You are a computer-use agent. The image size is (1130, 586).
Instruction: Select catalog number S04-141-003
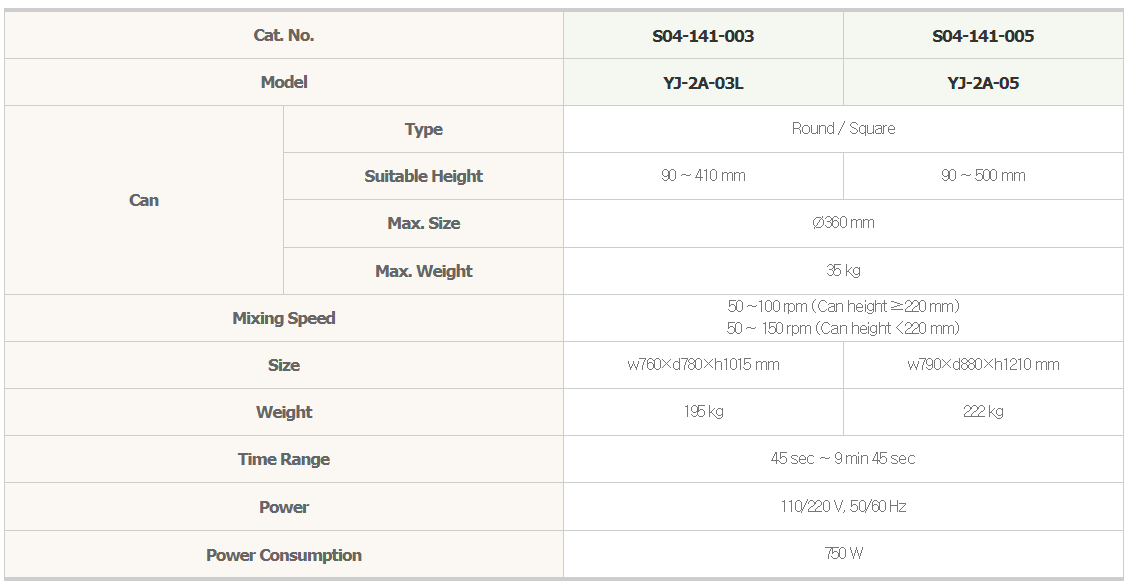pyautogui.click(x=703, y=36)
